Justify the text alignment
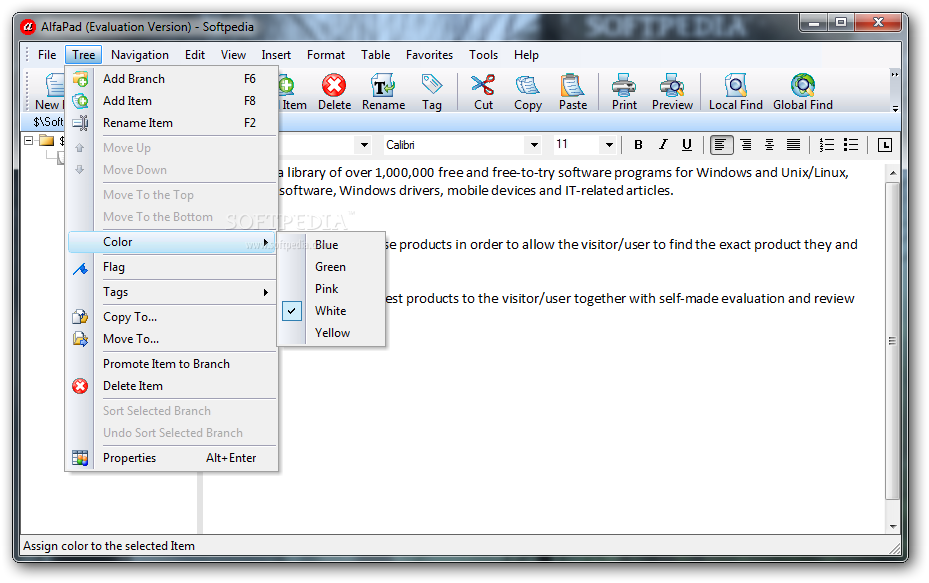Viewport: 929px width, 583px height. 793,145
